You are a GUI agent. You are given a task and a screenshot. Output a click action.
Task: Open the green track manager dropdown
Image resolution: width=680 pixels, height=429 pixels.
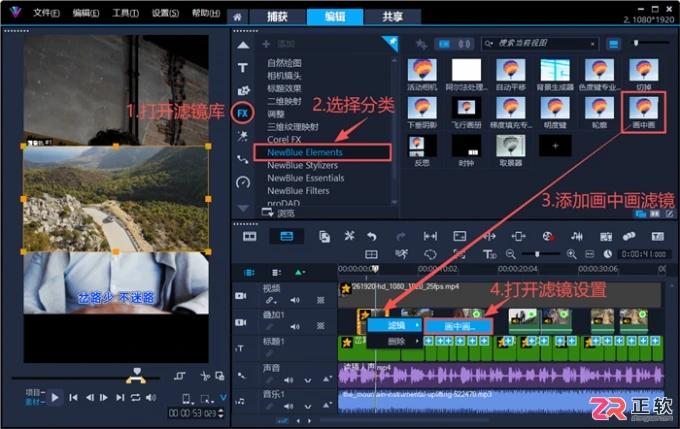point(299,272)
